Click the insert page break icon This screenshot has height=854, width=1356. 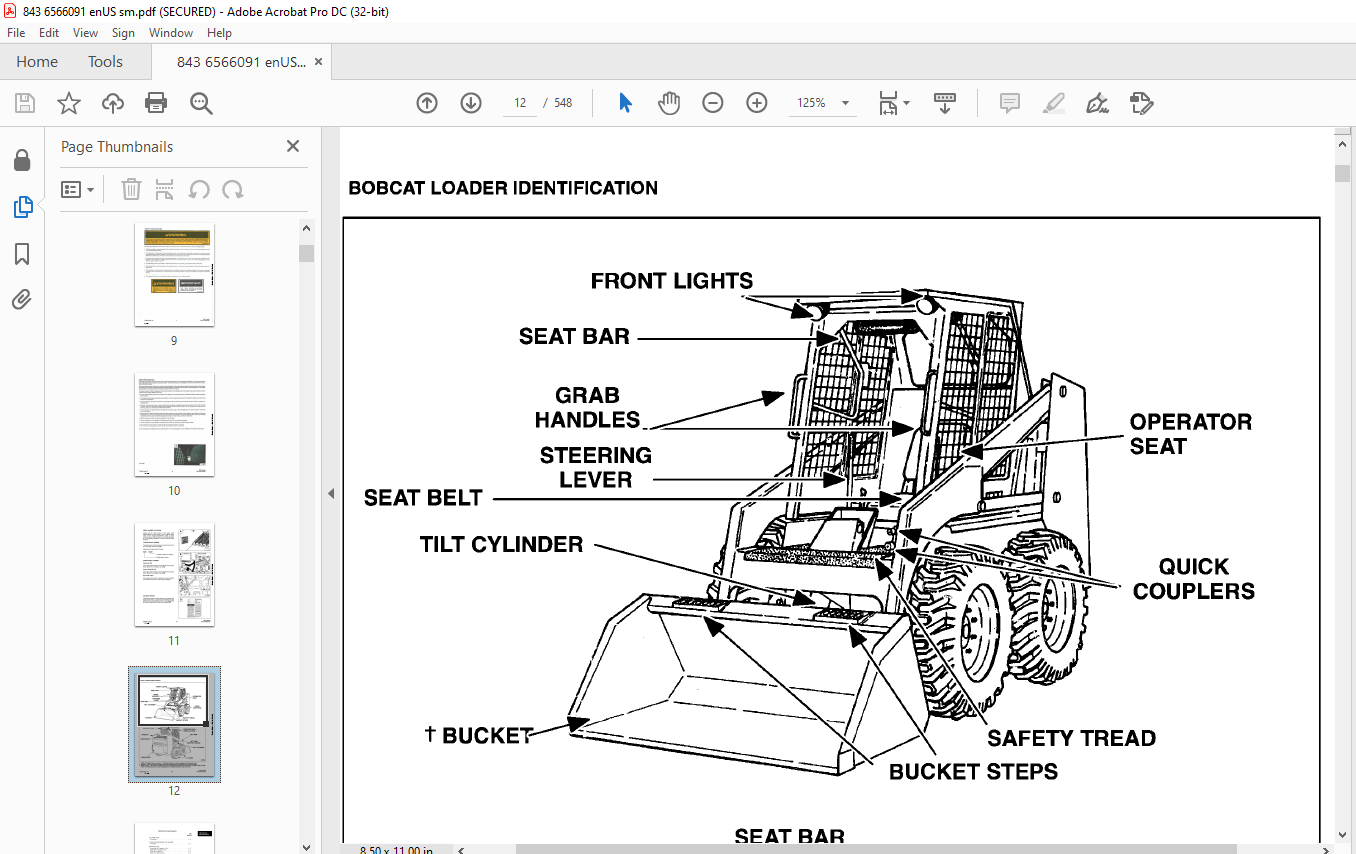(x=165, y=189)
